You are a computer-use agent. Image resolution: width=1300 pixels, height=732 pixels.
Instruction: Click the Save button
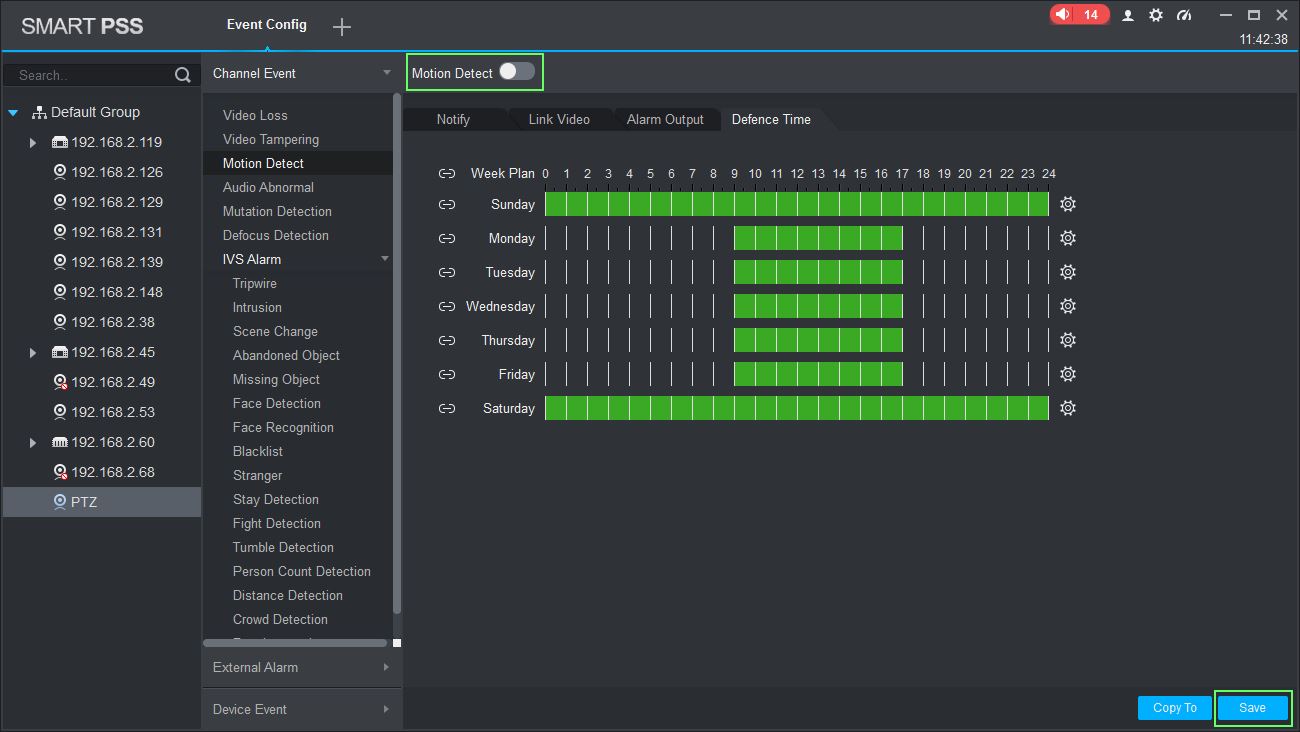pos(1252,708)
